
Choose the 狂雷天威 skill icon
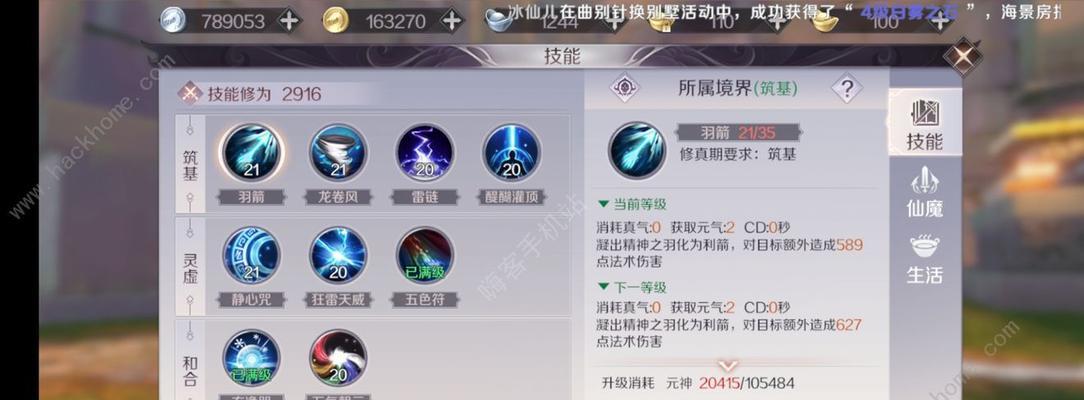point(338,256)
